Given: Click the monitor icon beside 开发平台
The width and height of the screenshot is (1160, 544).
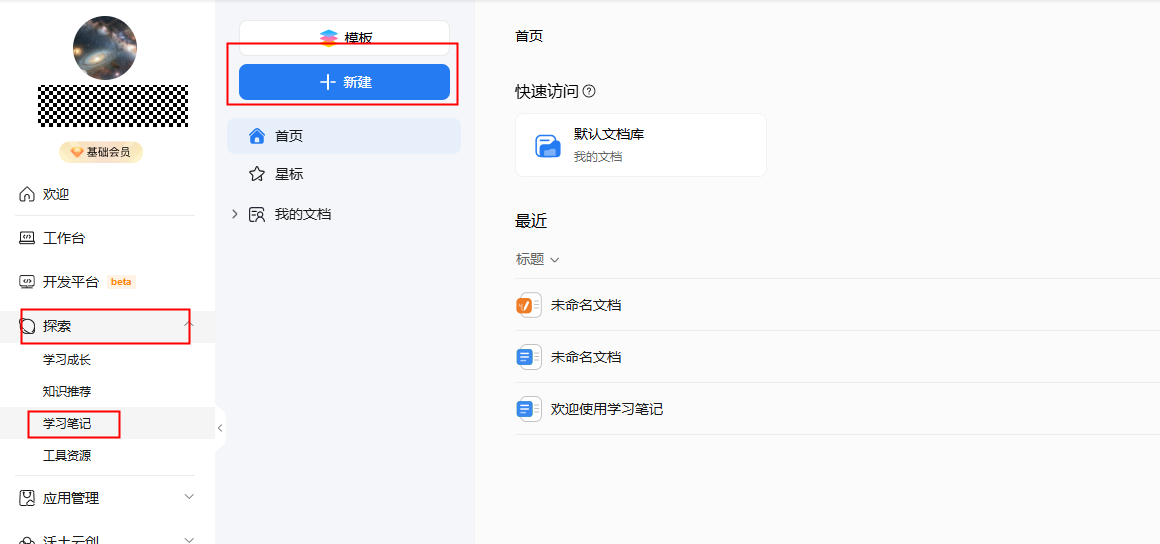Looking at the screenshot, I should coord(27,282).
